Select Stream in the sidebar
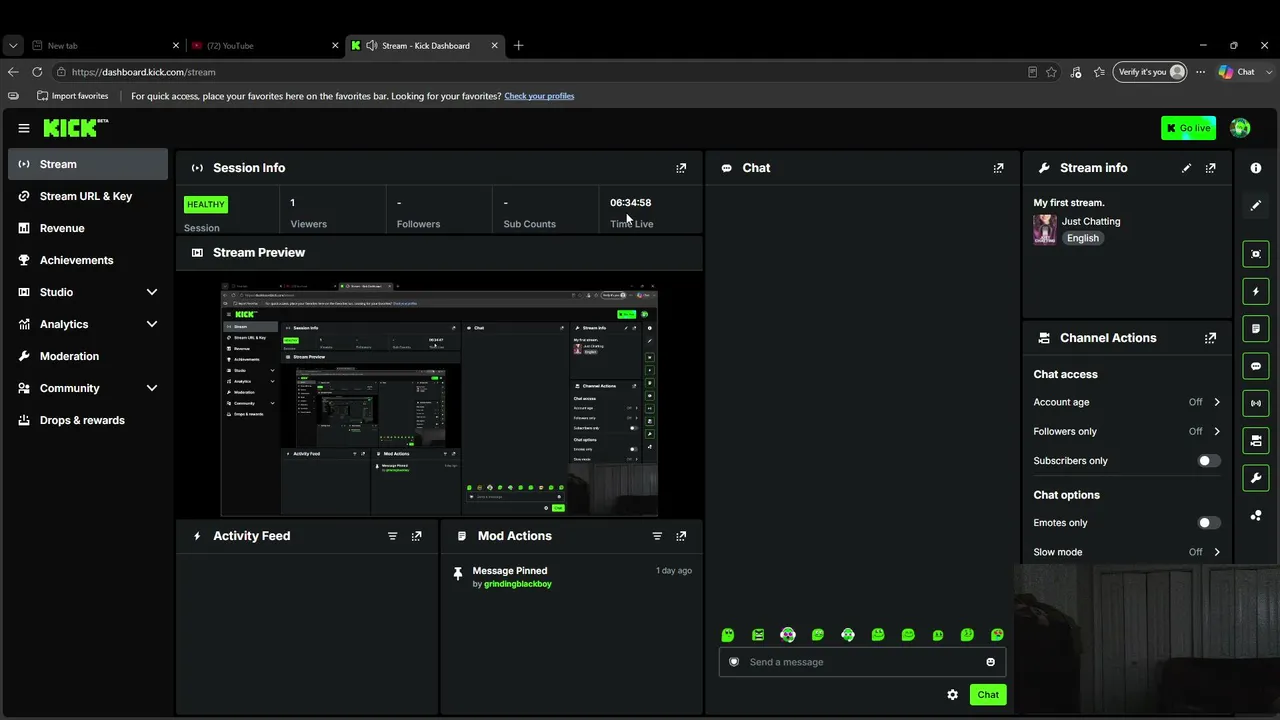Screen dimensions: 1280x720 click(x=88, y=164)
